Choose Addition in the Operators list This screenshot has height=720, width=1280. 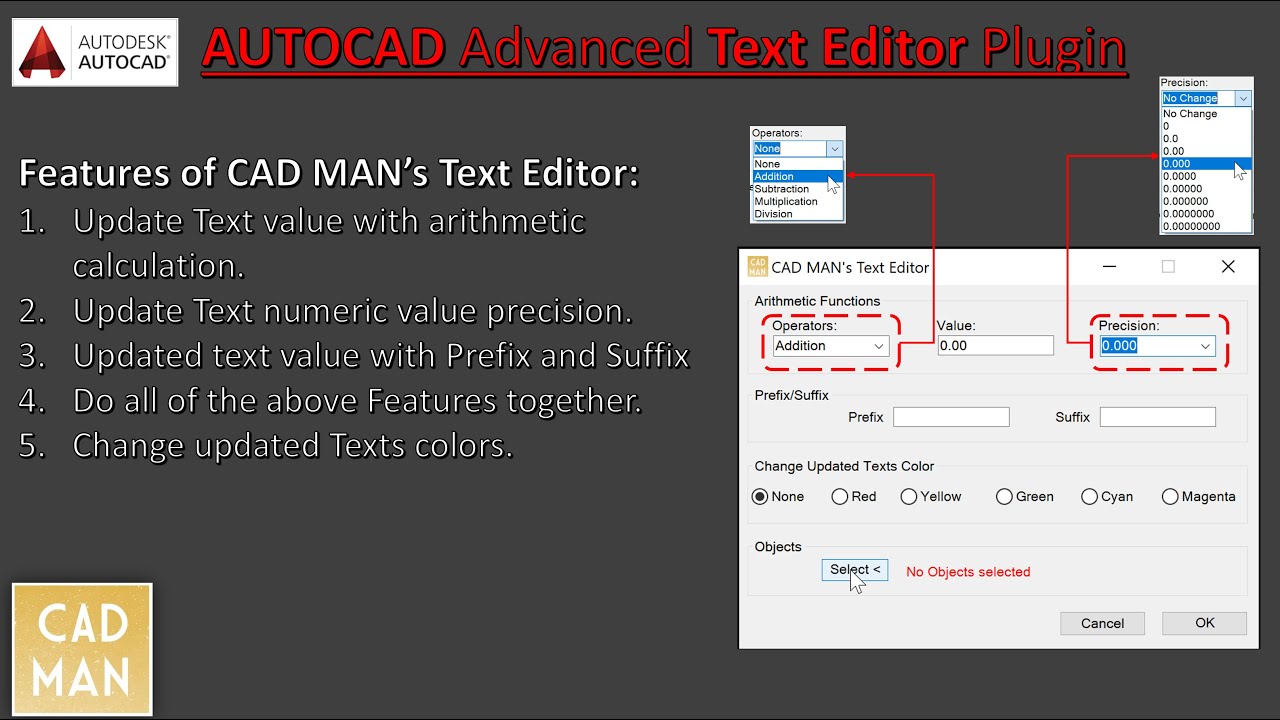[798, 176]
